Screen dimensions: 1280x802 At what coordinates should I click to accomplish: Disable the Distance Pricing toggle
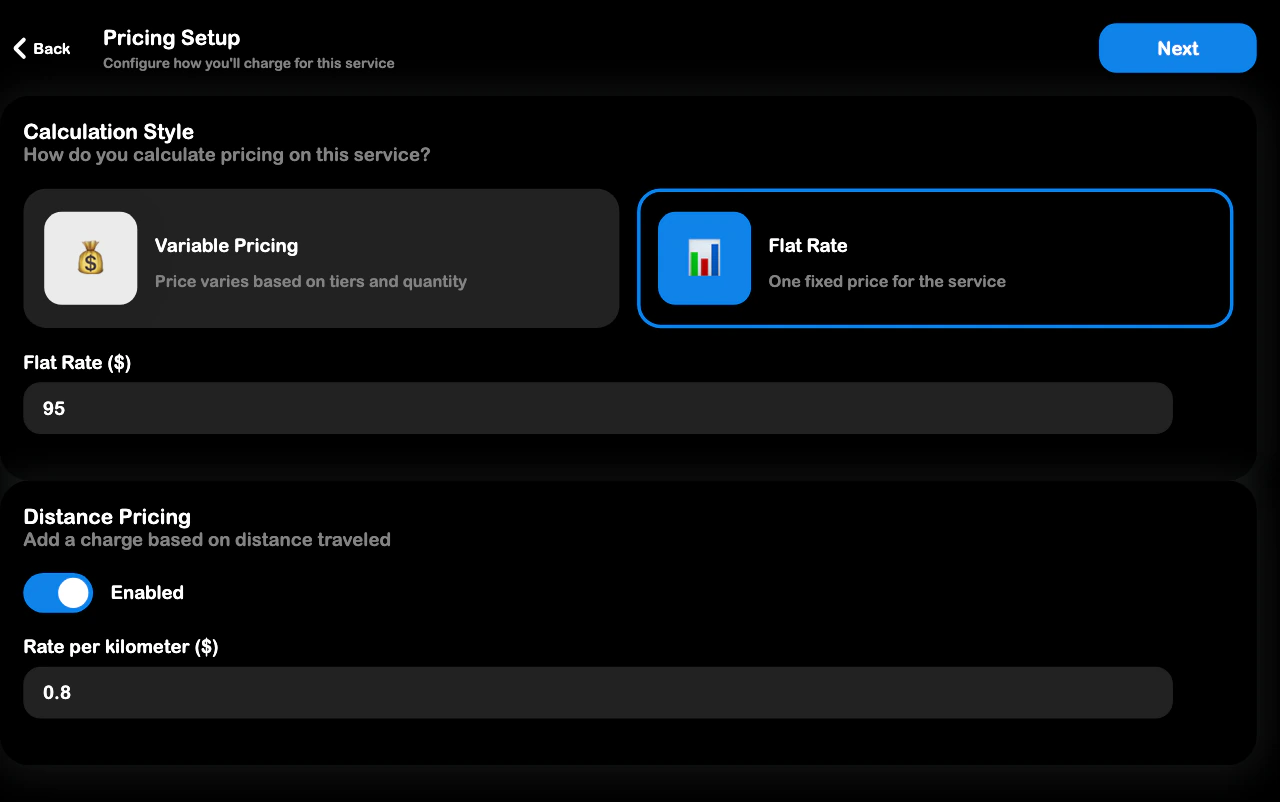tap(58, 593)
